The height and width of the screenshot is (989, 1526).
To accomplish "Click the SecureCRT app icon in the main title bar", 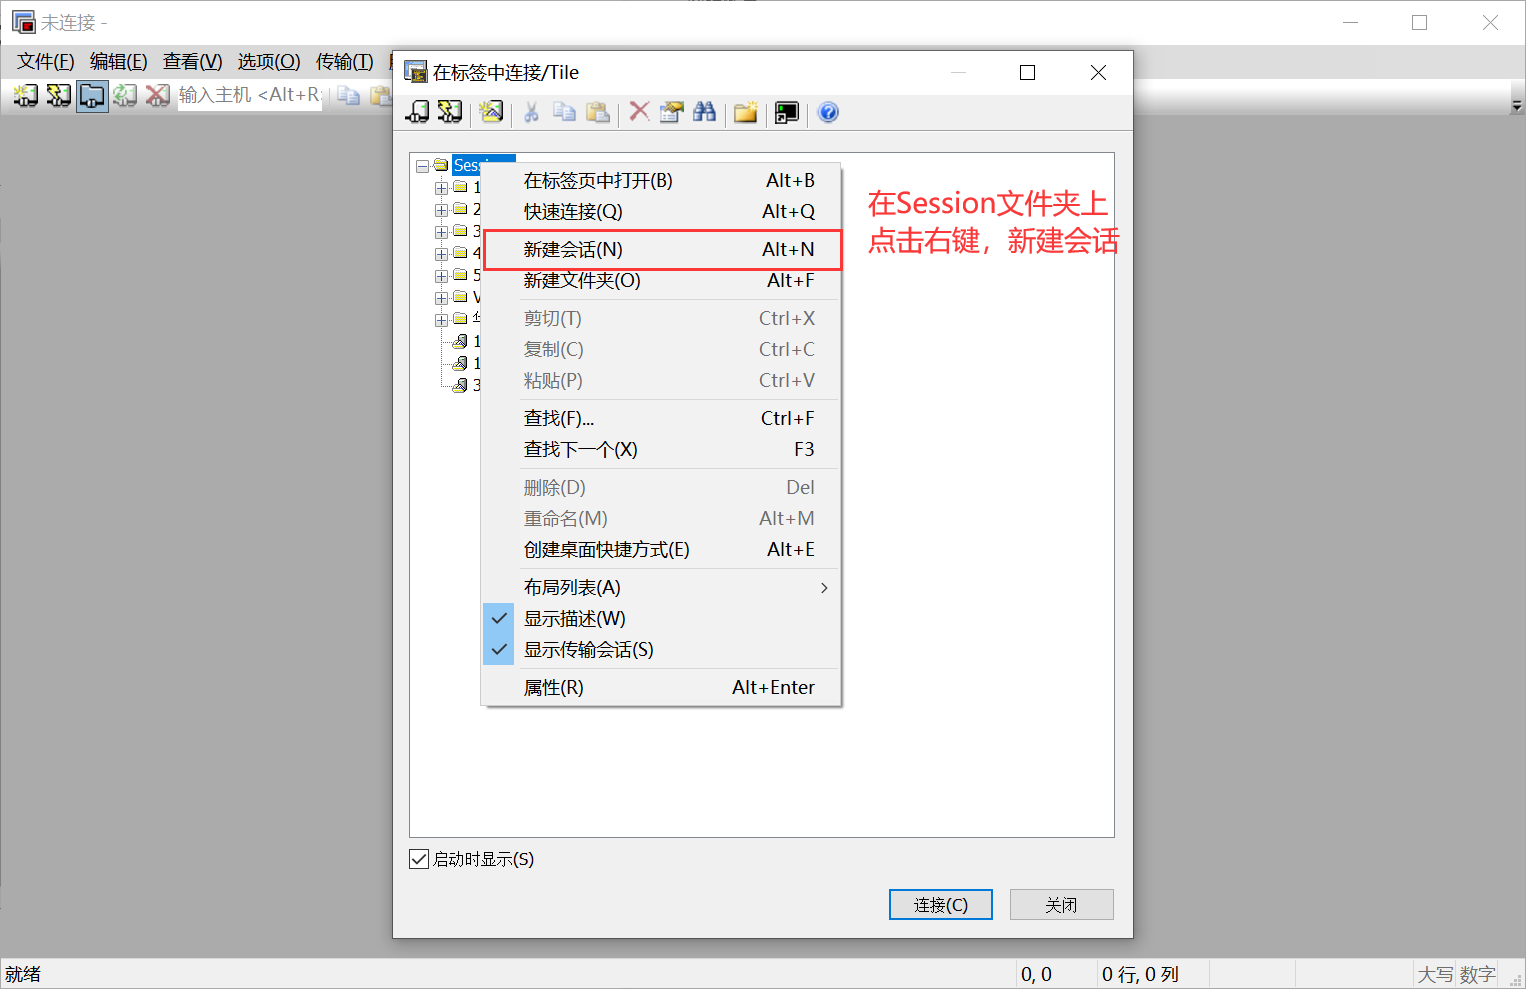I will [x=24, y=22].
